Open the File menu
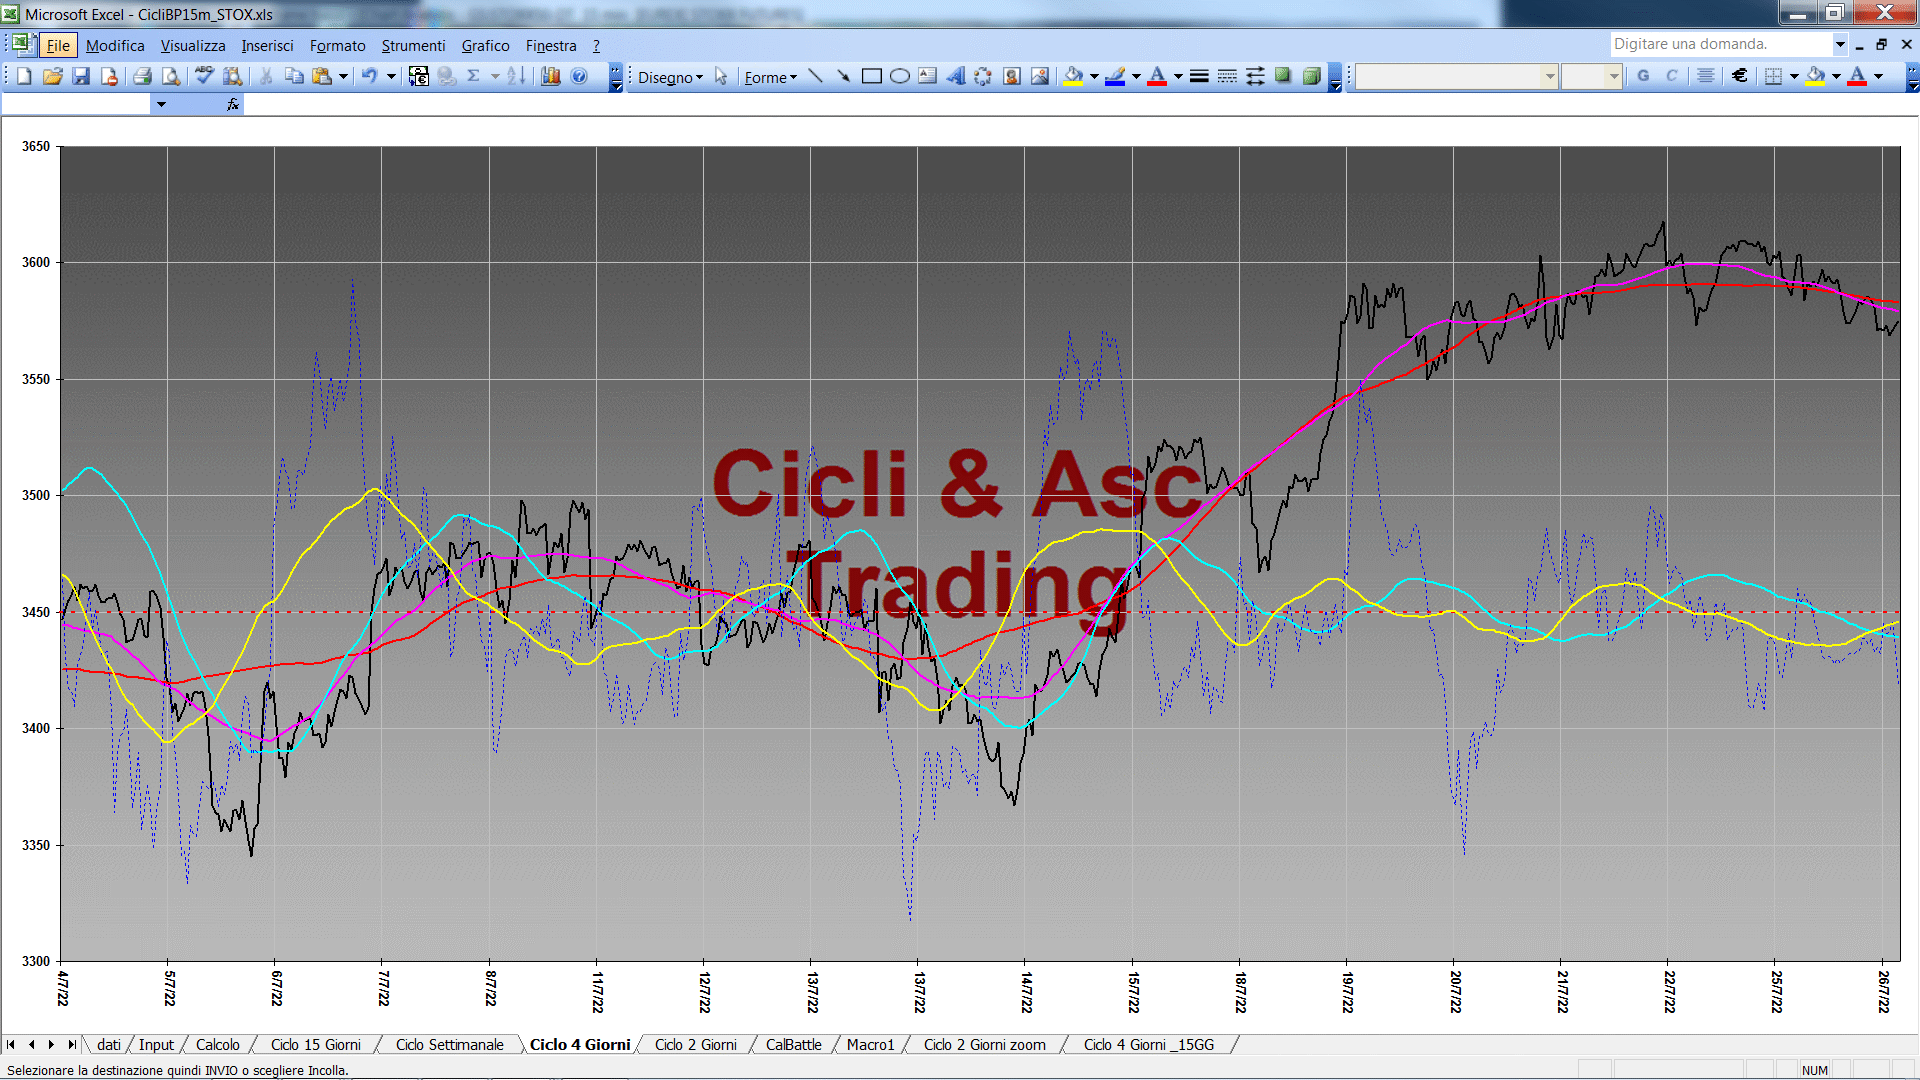This screenshot has height=1080, width=1920. [58, 45]
